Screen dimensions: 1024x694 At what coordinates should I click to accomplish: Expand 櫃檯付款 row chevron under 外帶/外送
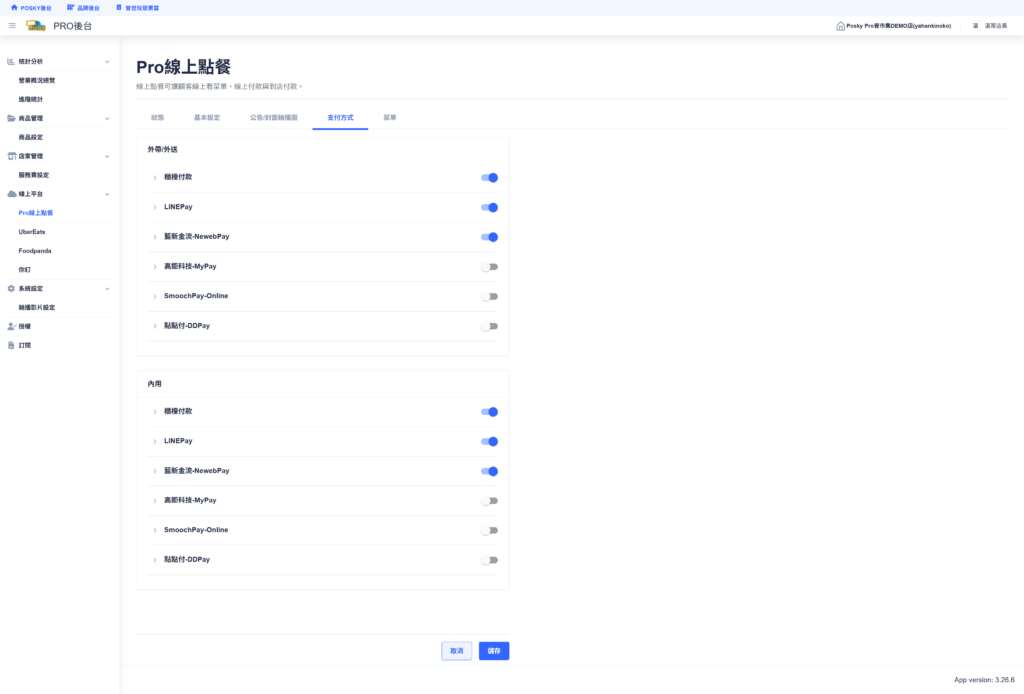(x=155, y=178)
